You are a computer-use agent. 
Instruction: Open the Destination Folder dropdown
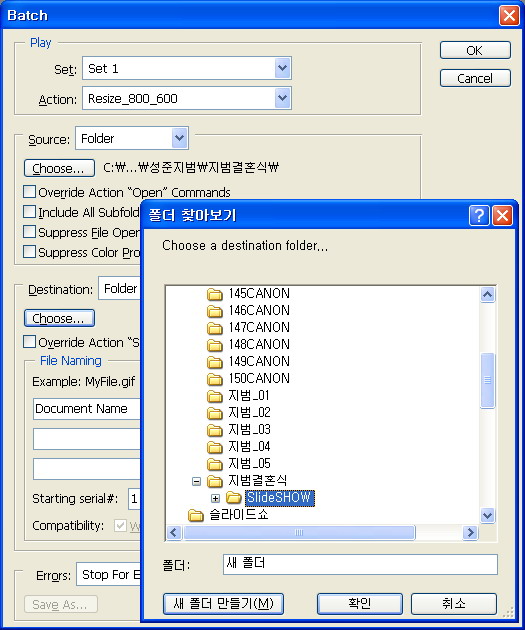pos(120,288)
